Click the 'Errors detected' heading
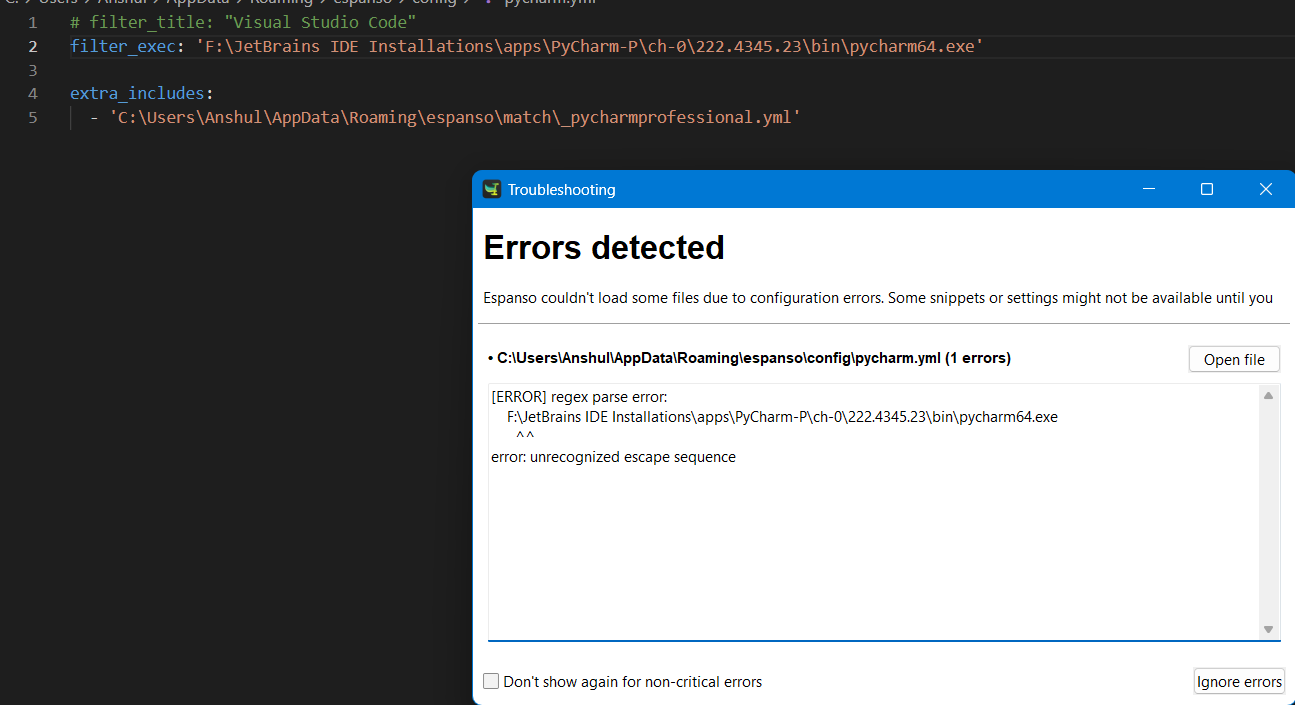1295x705 pixels. click(x=604, y=247)
